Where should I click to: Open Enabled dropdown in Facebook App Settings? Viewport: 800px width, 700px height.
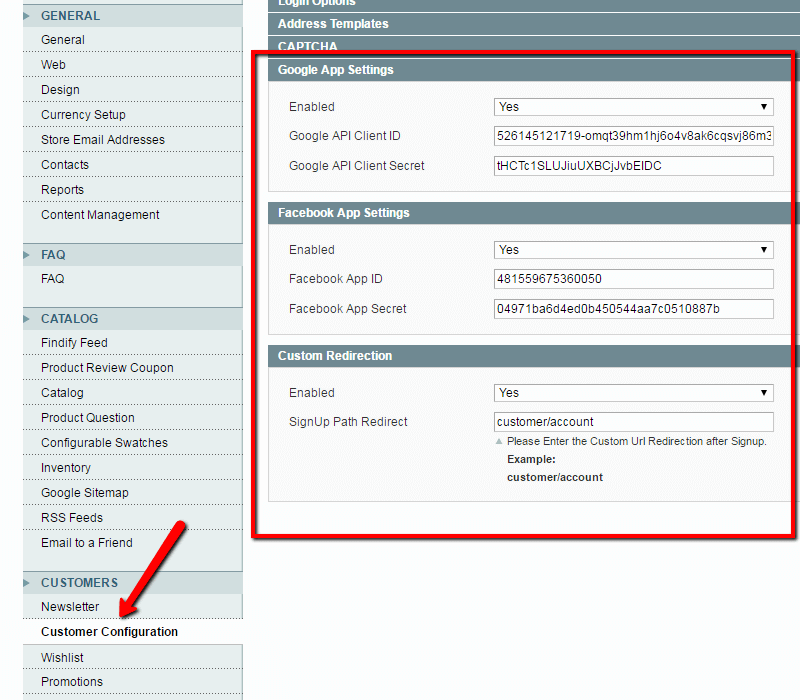[633, 250]
